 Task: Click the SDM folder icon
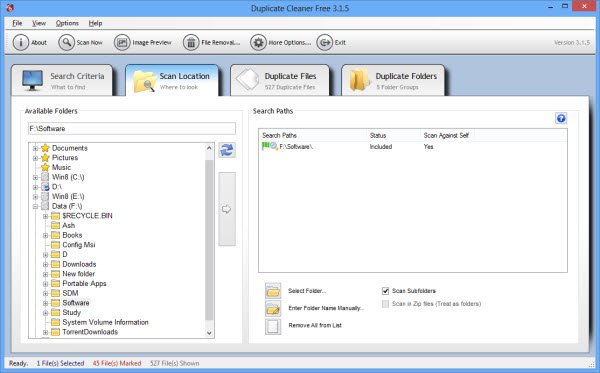[55, 293]
